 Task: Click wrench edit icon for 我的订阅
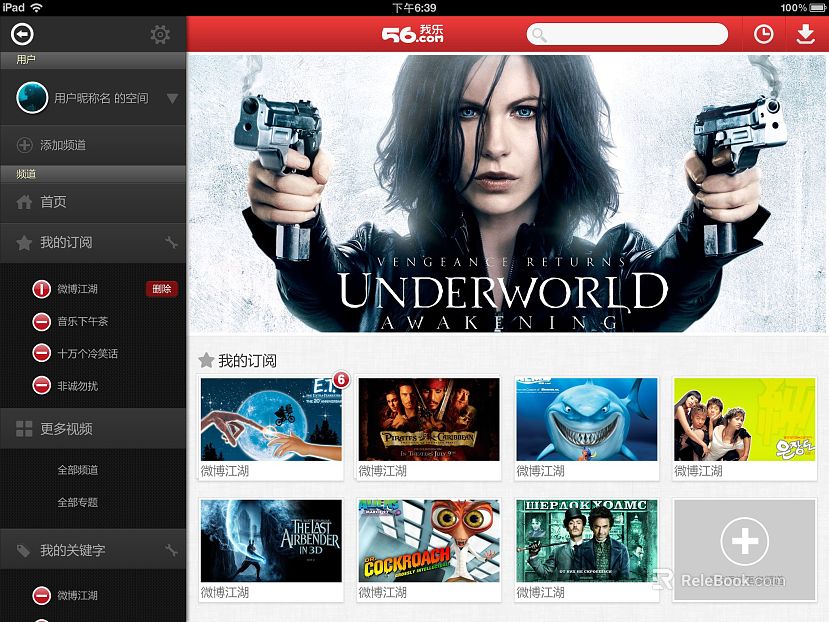coord(171,243)
